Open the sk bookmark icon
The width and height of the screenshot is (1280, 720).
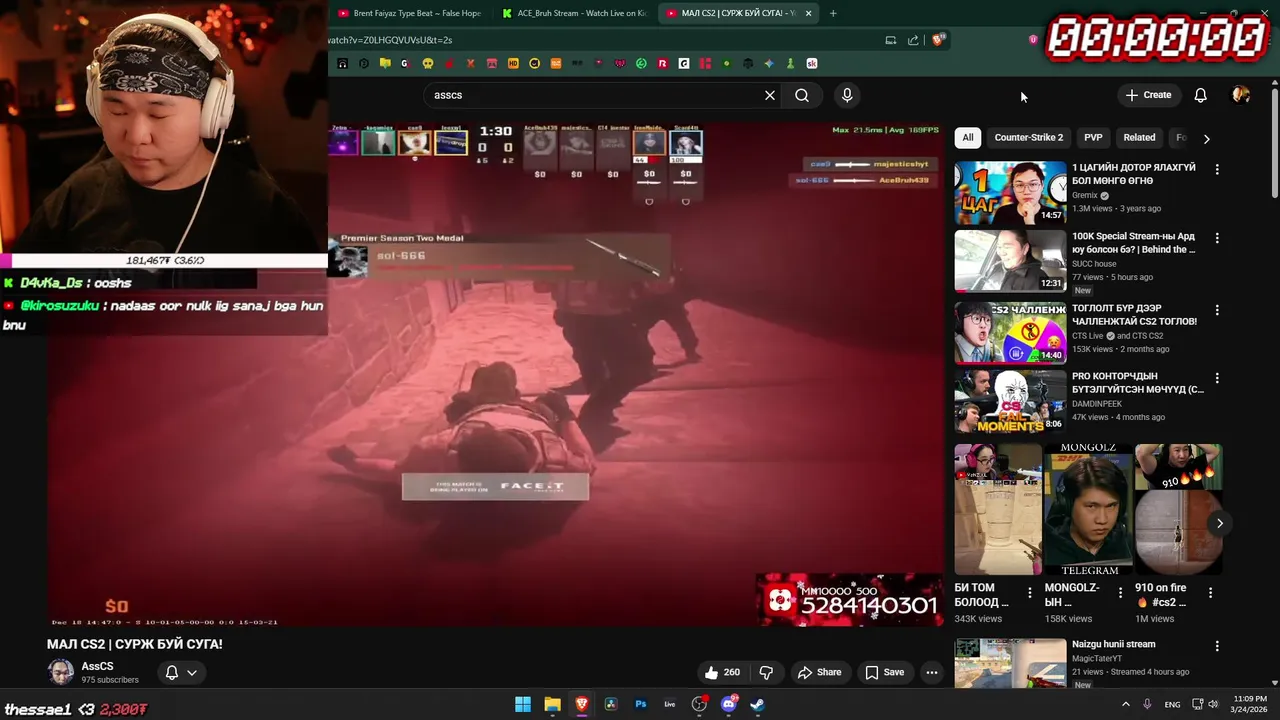tap(811, 63)
